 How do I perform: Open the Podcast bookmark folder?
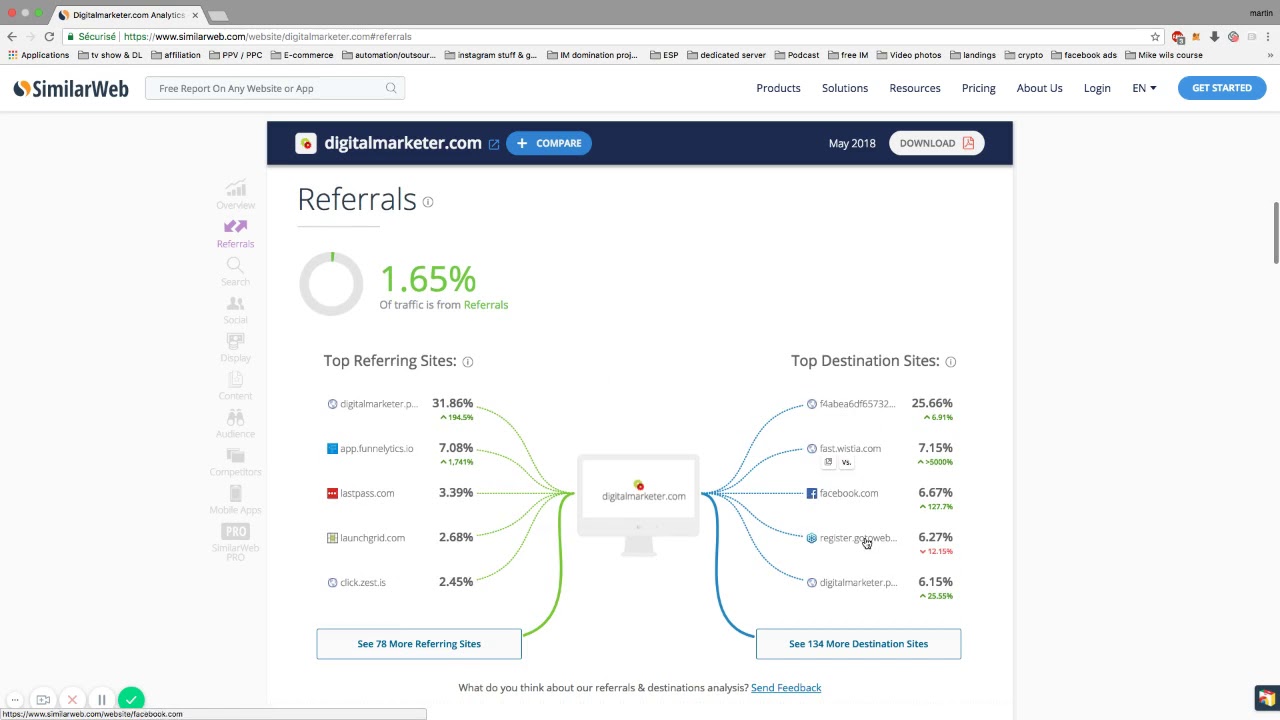tap(797, 55)
